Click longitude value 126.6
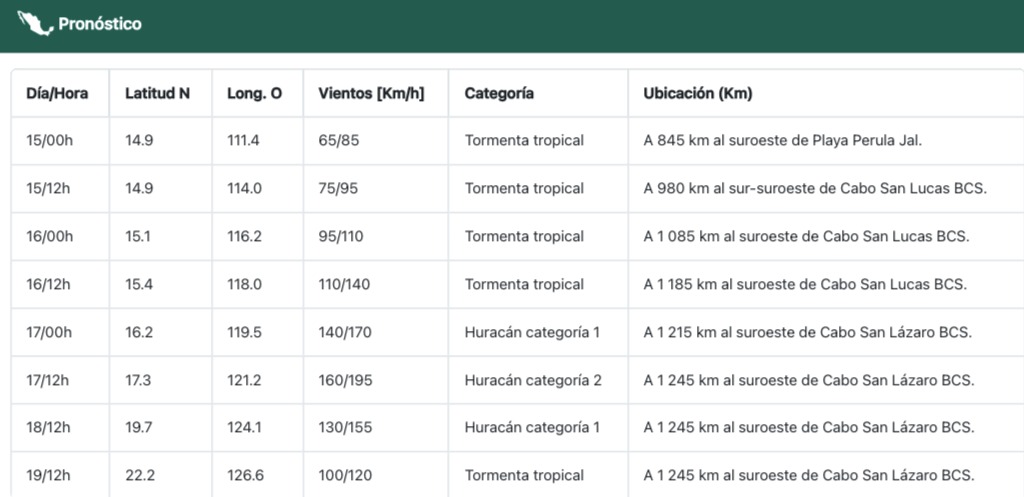 (246, 475)
